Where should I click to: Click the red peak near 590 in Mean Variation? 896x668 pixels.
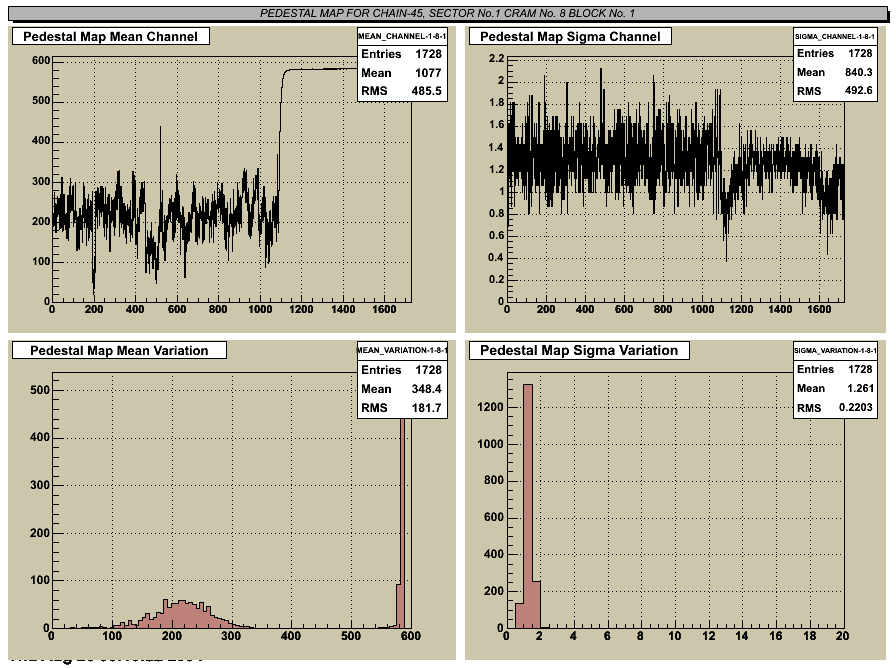(x=402, y=523)
